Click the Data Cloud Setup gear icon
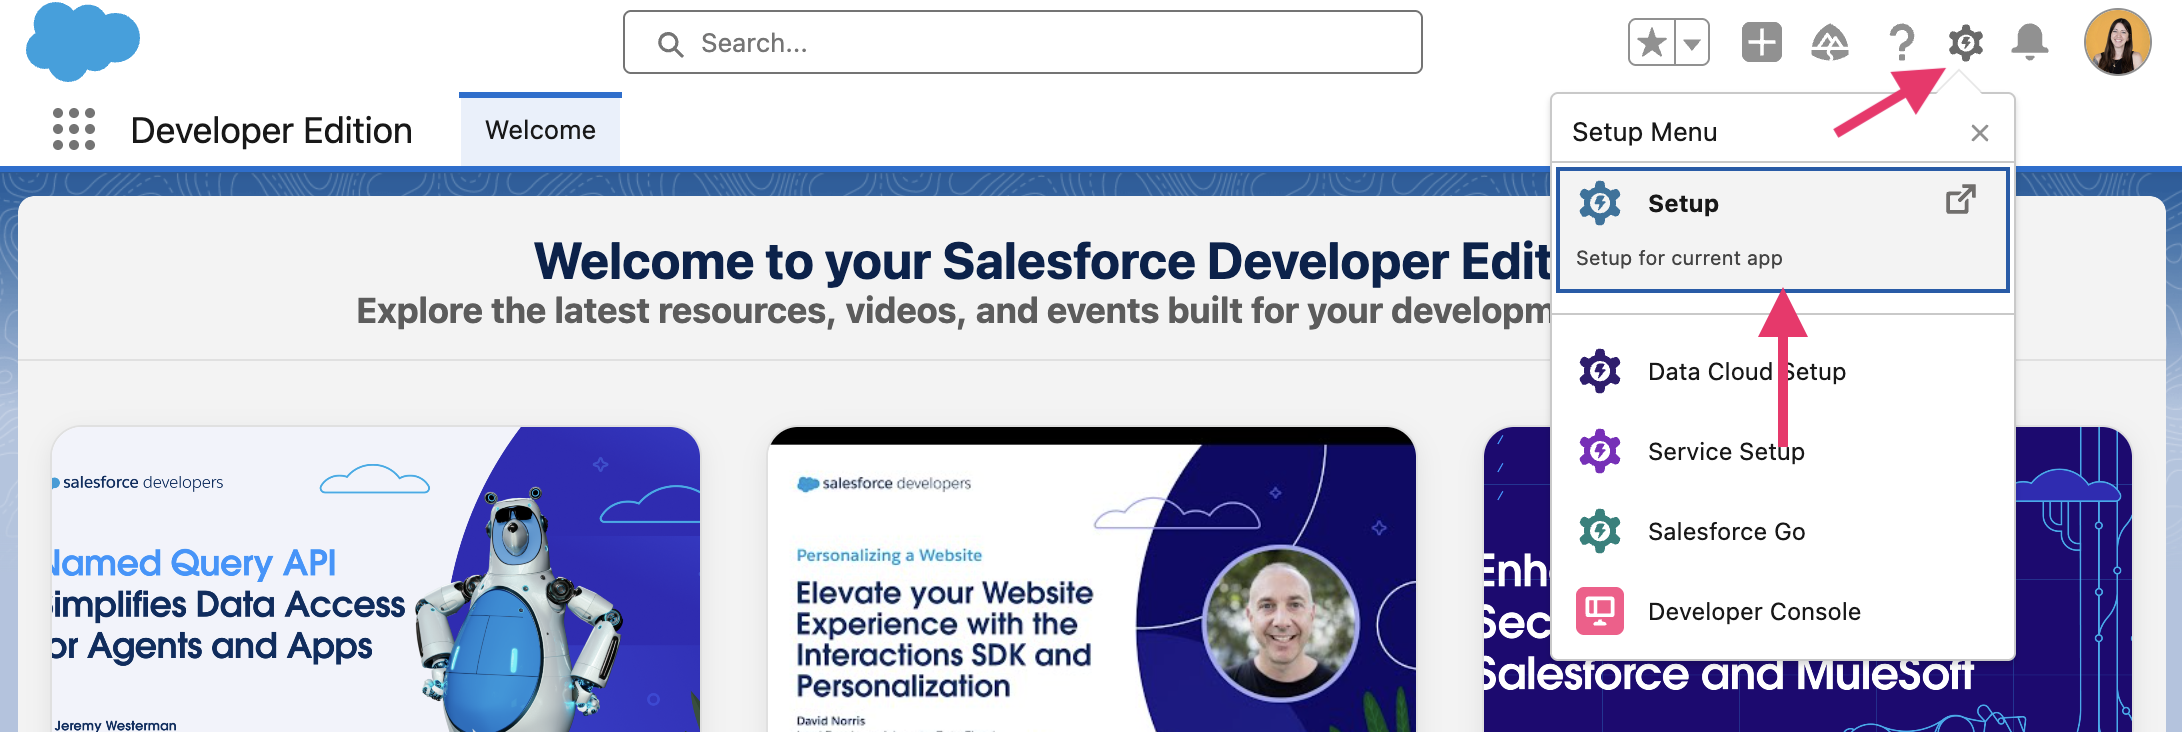This screenshot has height=732, width=2182. pyautogui.click(x=1600, y=371)
